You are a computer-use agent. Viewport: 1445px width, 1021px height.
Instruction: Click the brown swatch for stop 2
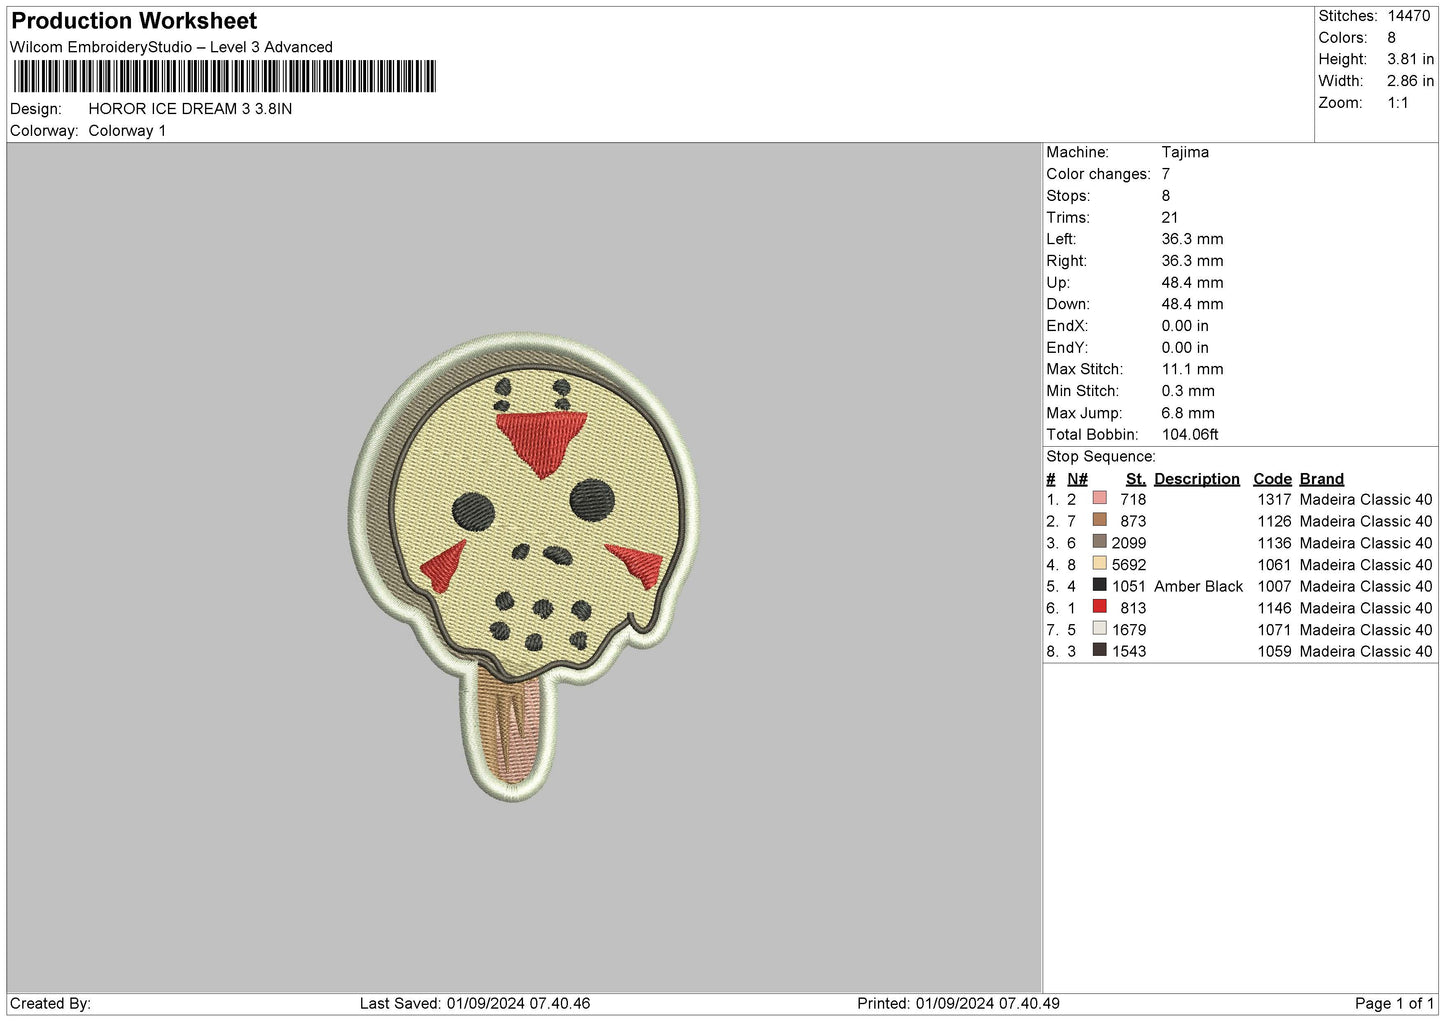(1100, 520)
